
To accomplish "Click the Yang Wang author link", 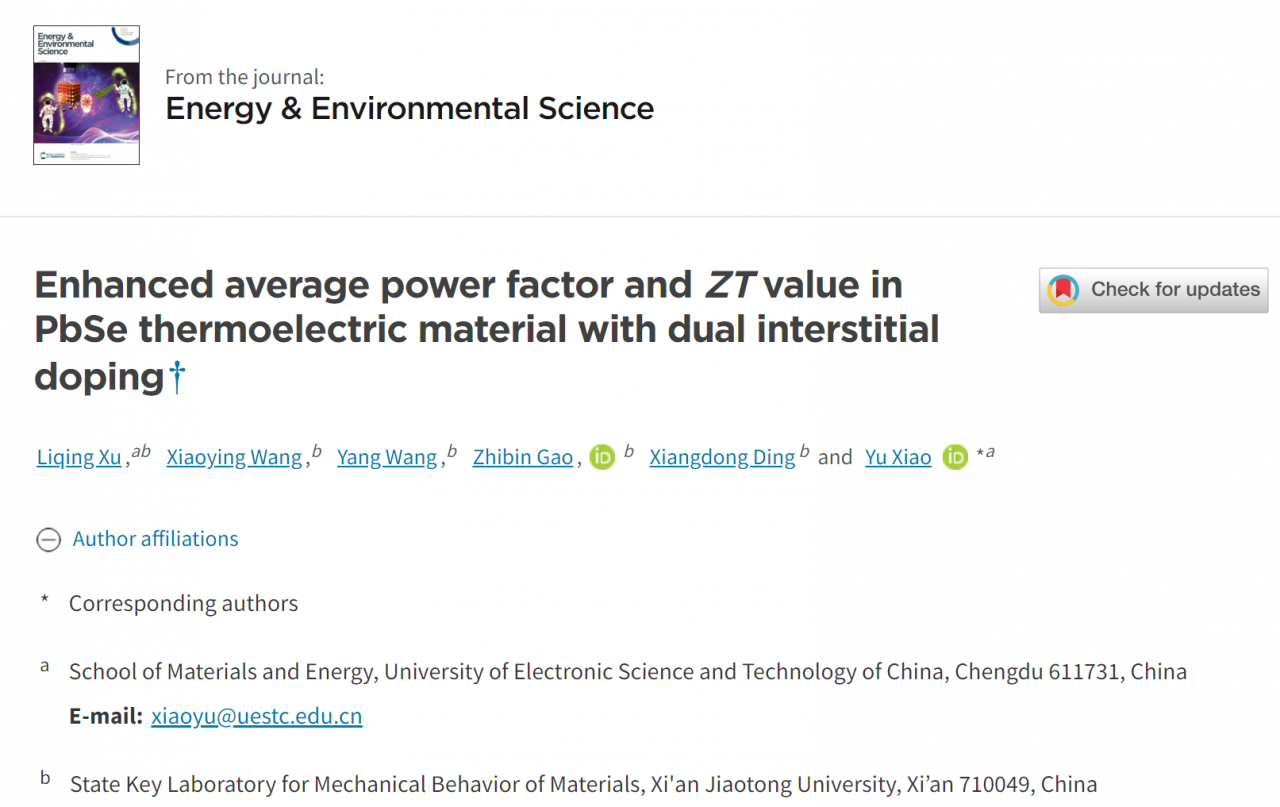I will [387, 458].
